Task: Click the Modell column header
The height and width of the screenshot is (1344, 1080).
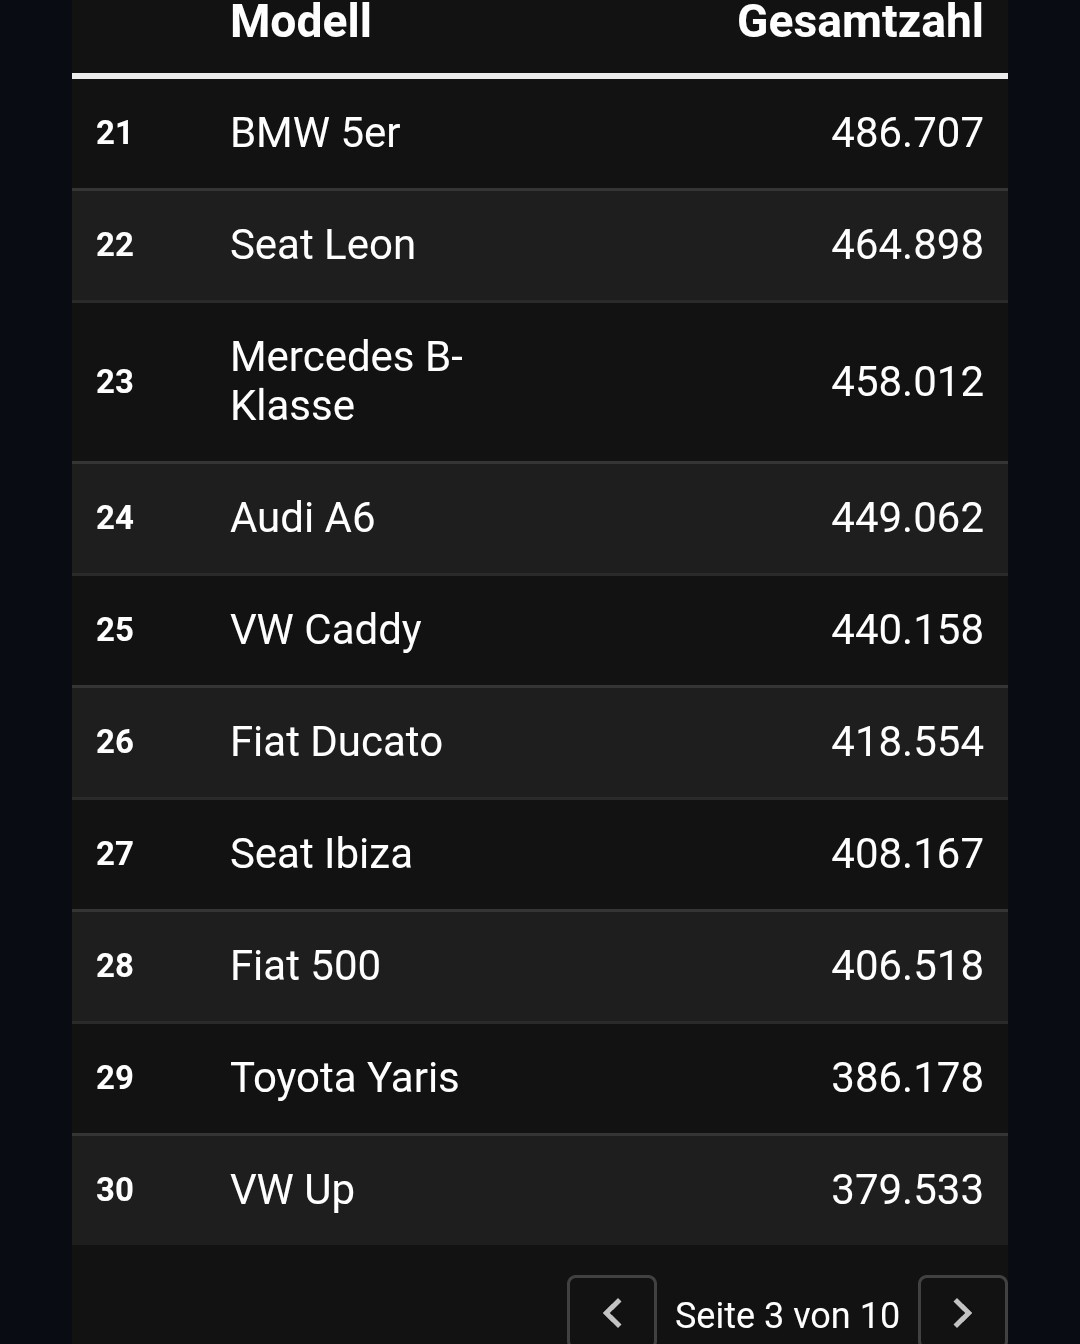Action: pyautogui.click(x=300, y=22)
